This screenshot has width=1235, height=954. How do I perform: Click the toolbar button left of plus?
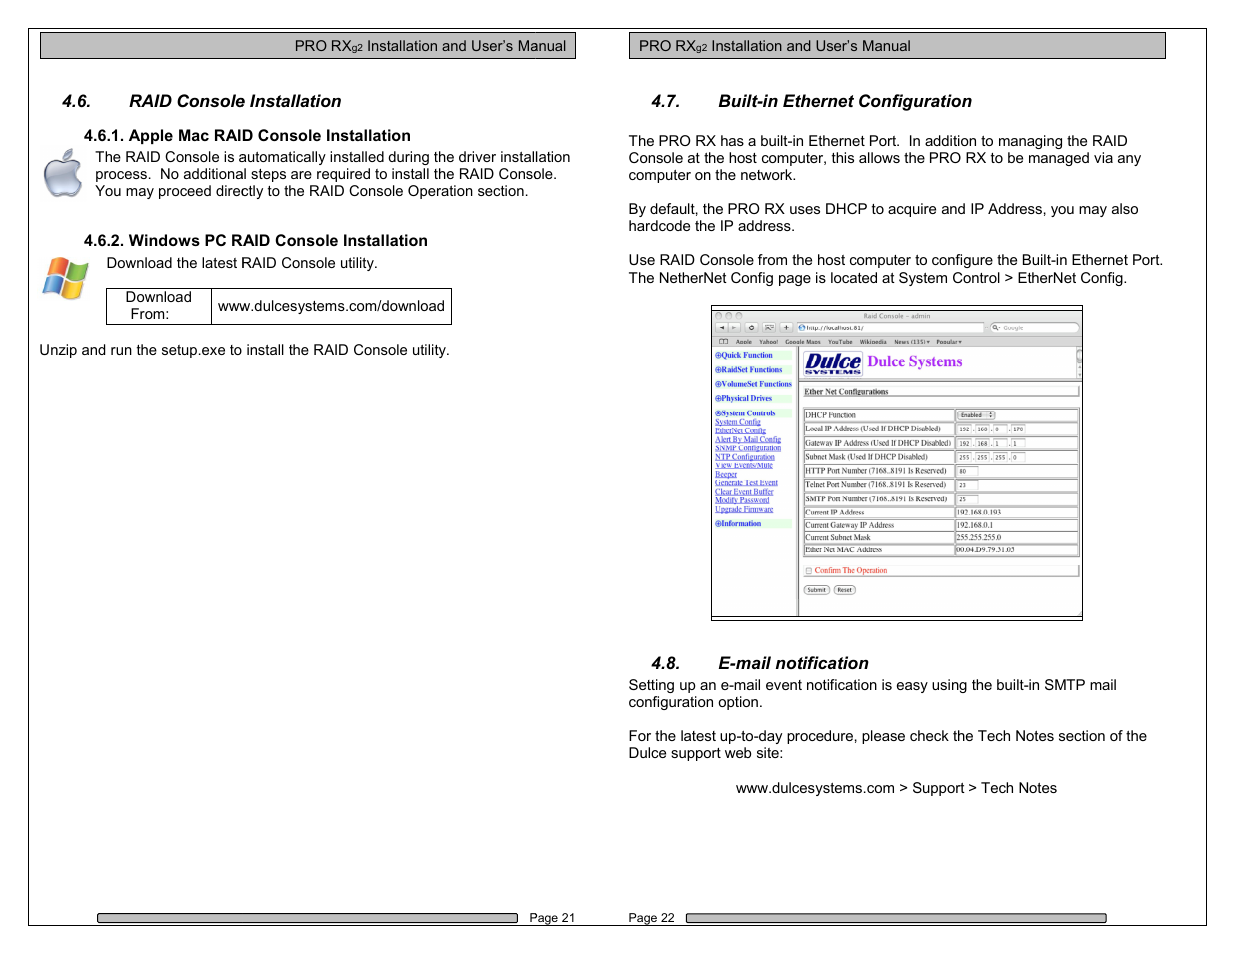click(769, 328)
